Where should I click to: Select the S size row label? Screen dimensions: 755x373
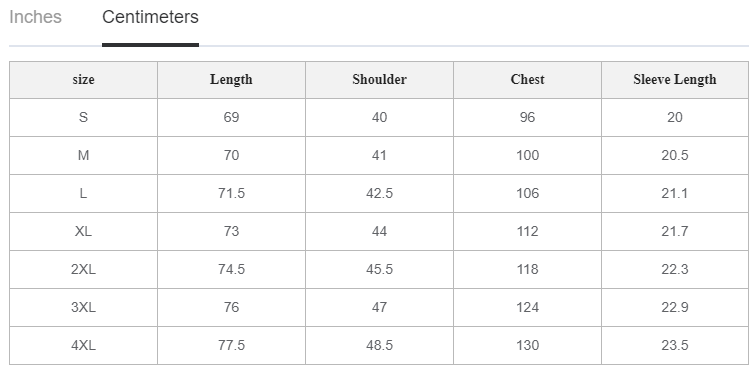(83, 117)
